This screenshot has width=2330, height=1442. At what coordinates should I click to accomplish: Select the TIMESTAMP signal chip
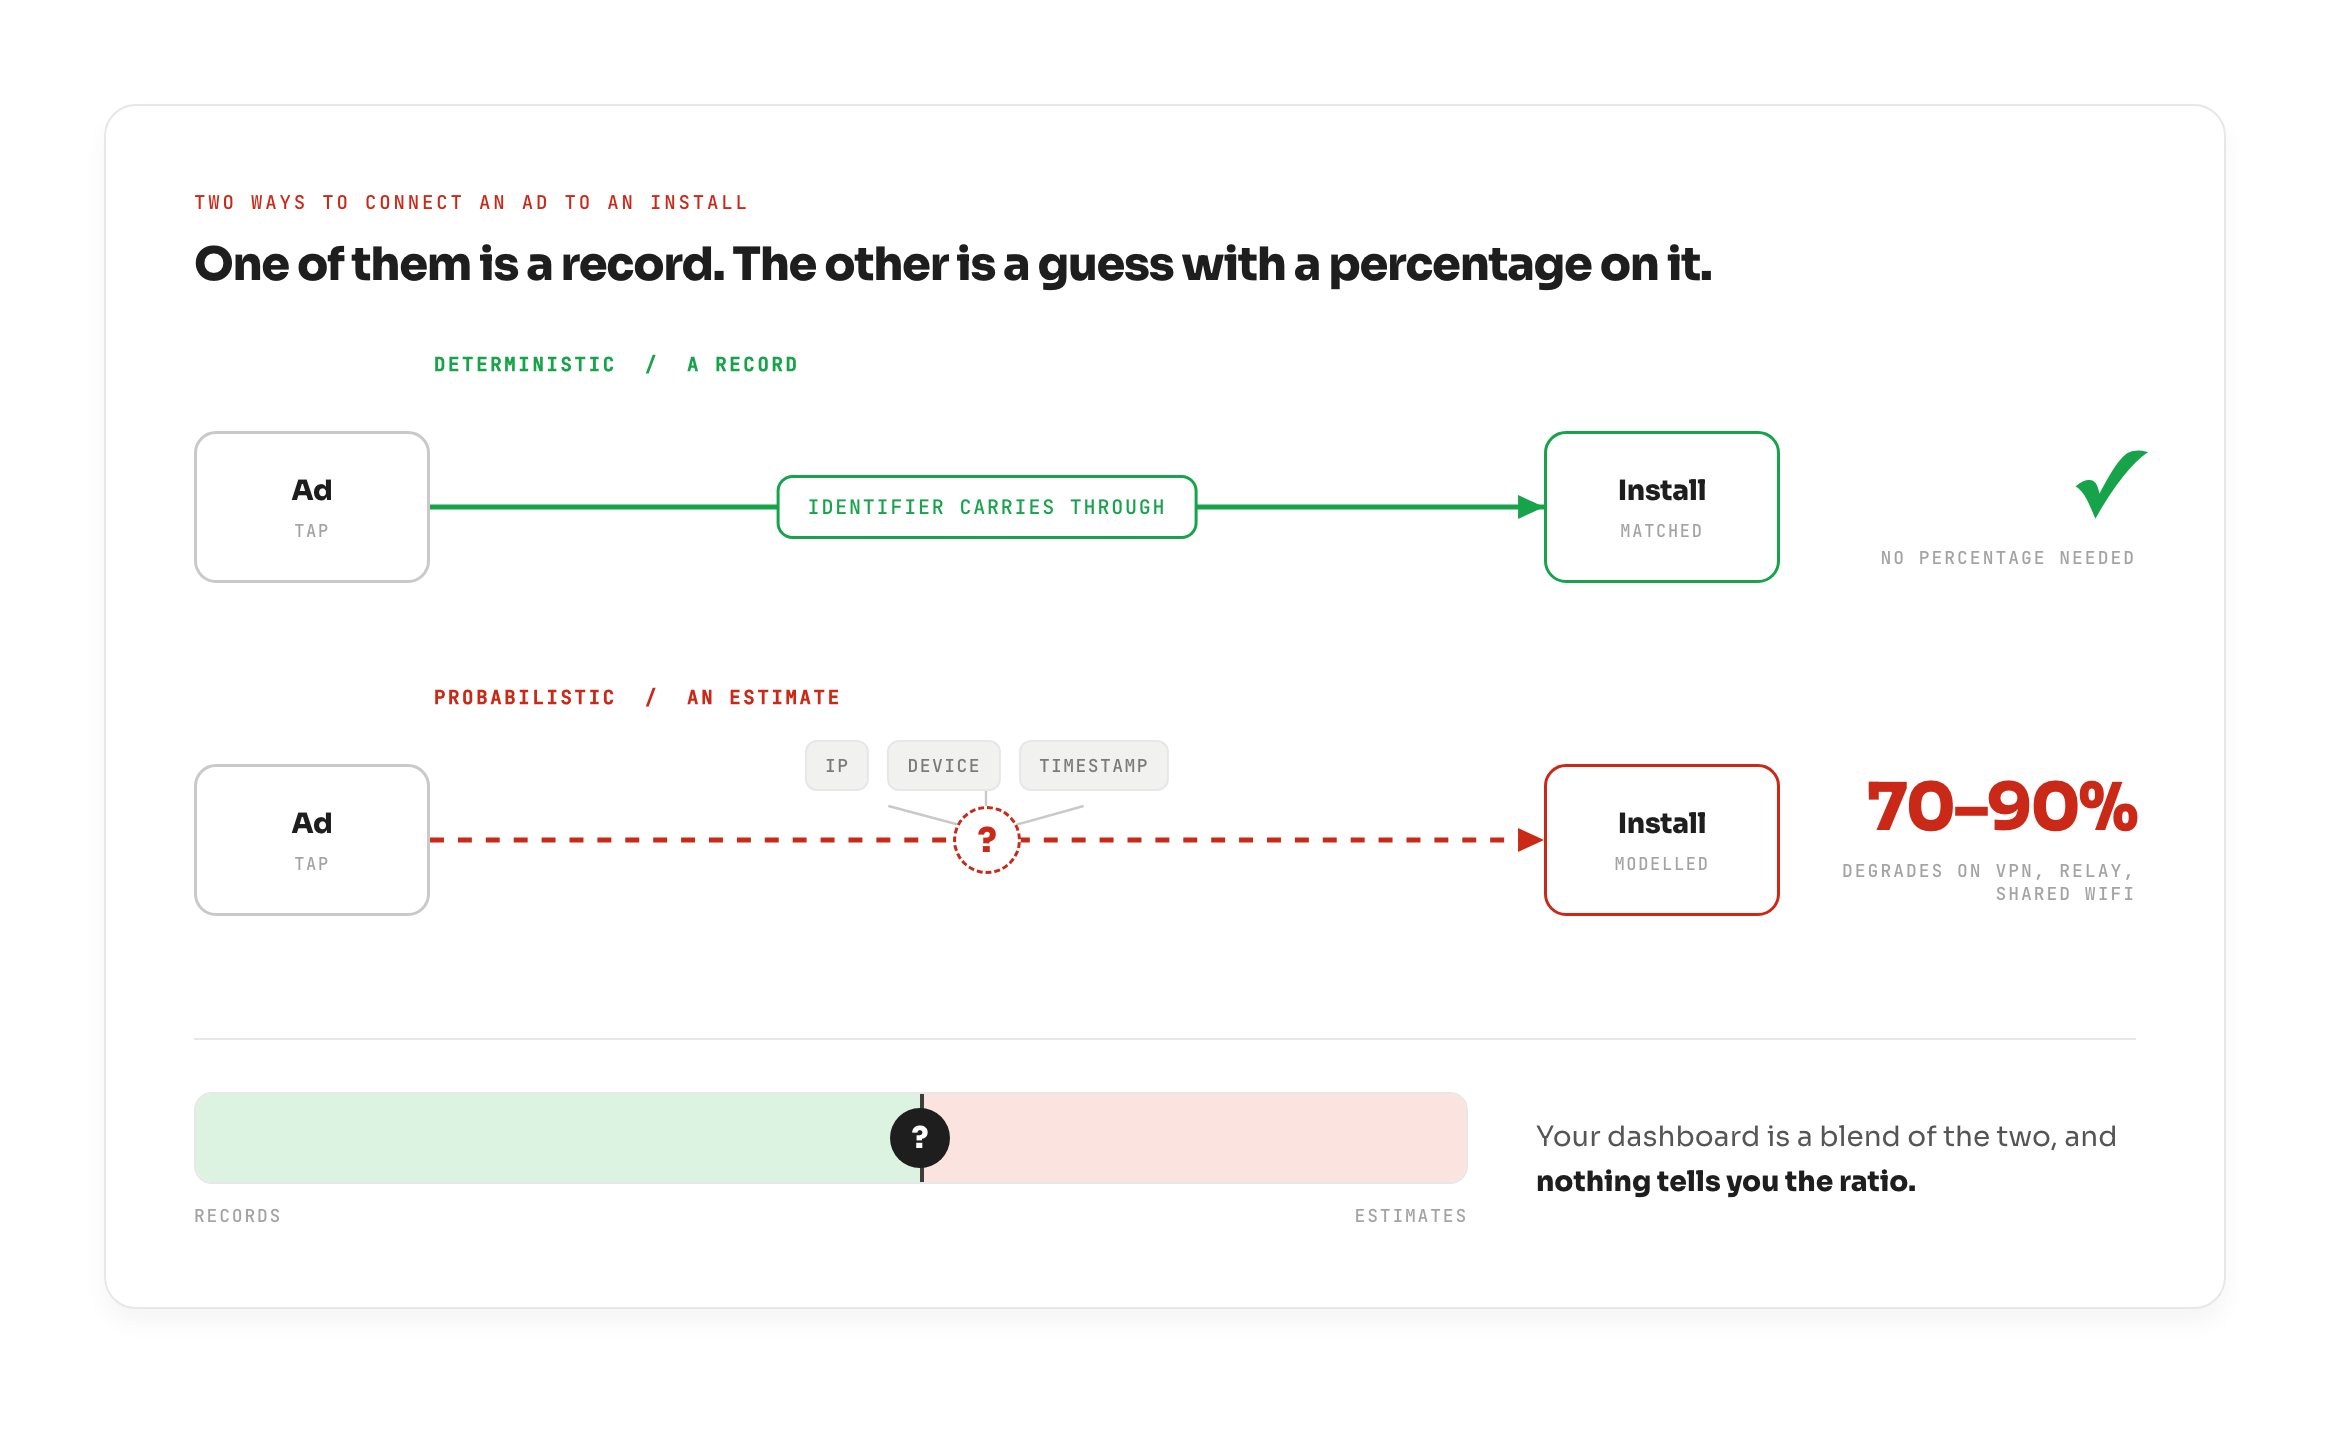(x=1093, y=766)
